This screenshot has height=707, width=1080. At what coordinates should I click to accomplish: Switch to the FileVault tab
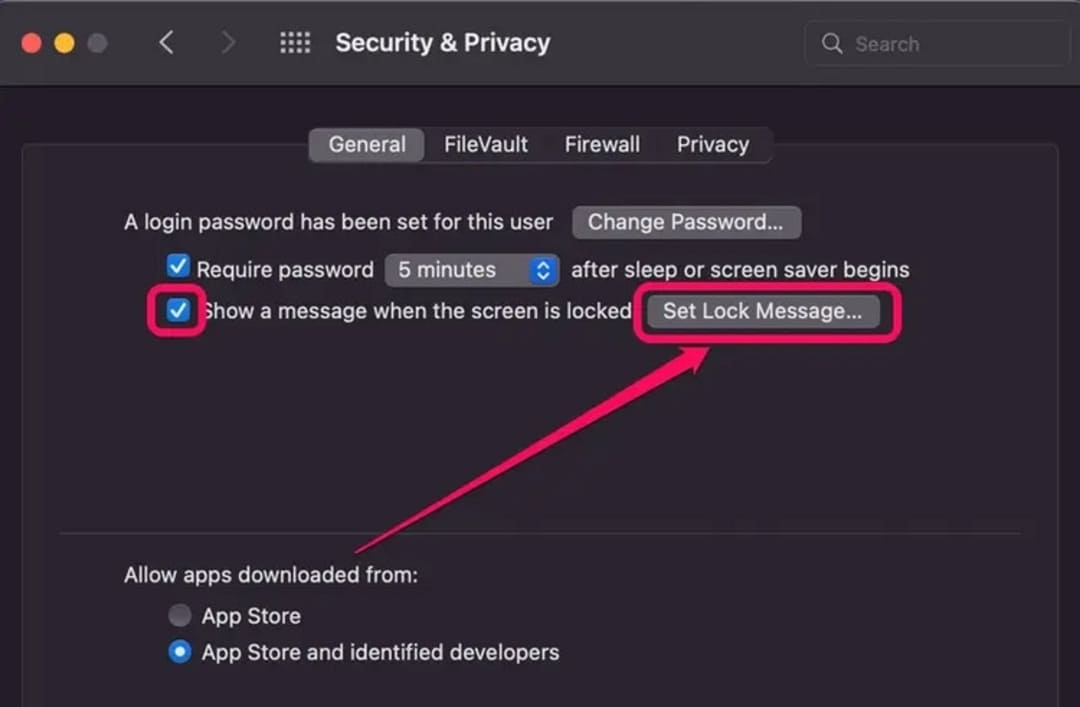pyautogui.click(x=486, y=145)
